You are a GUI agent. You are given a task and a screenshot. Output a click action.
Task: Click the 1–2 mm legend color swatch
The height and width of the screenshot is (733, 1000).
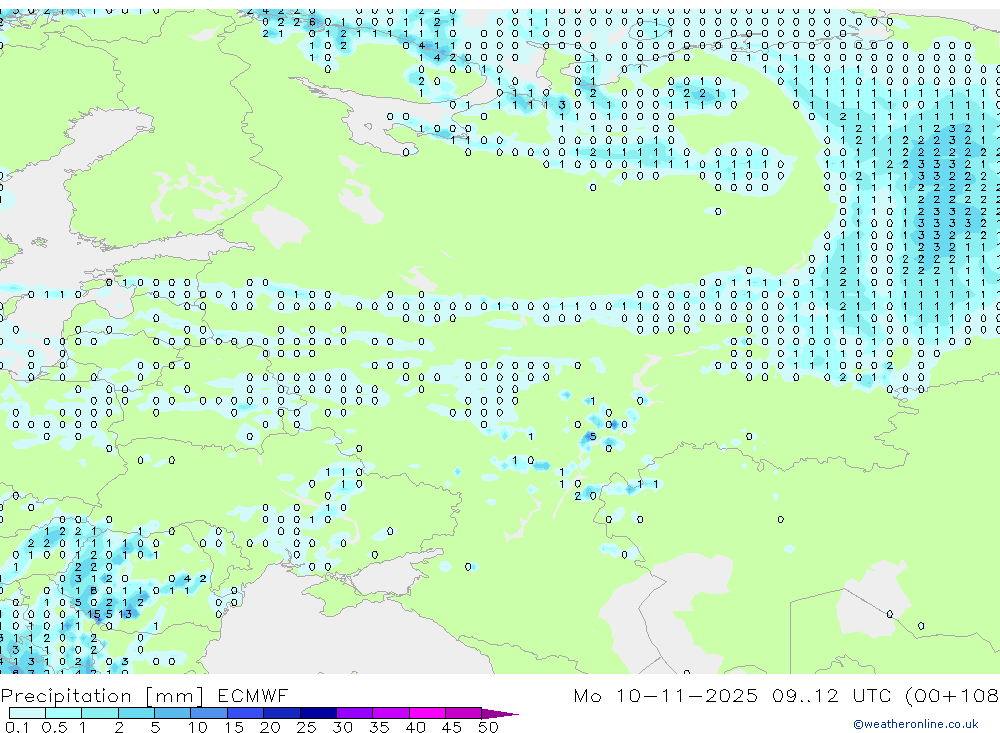click(100, 713)
